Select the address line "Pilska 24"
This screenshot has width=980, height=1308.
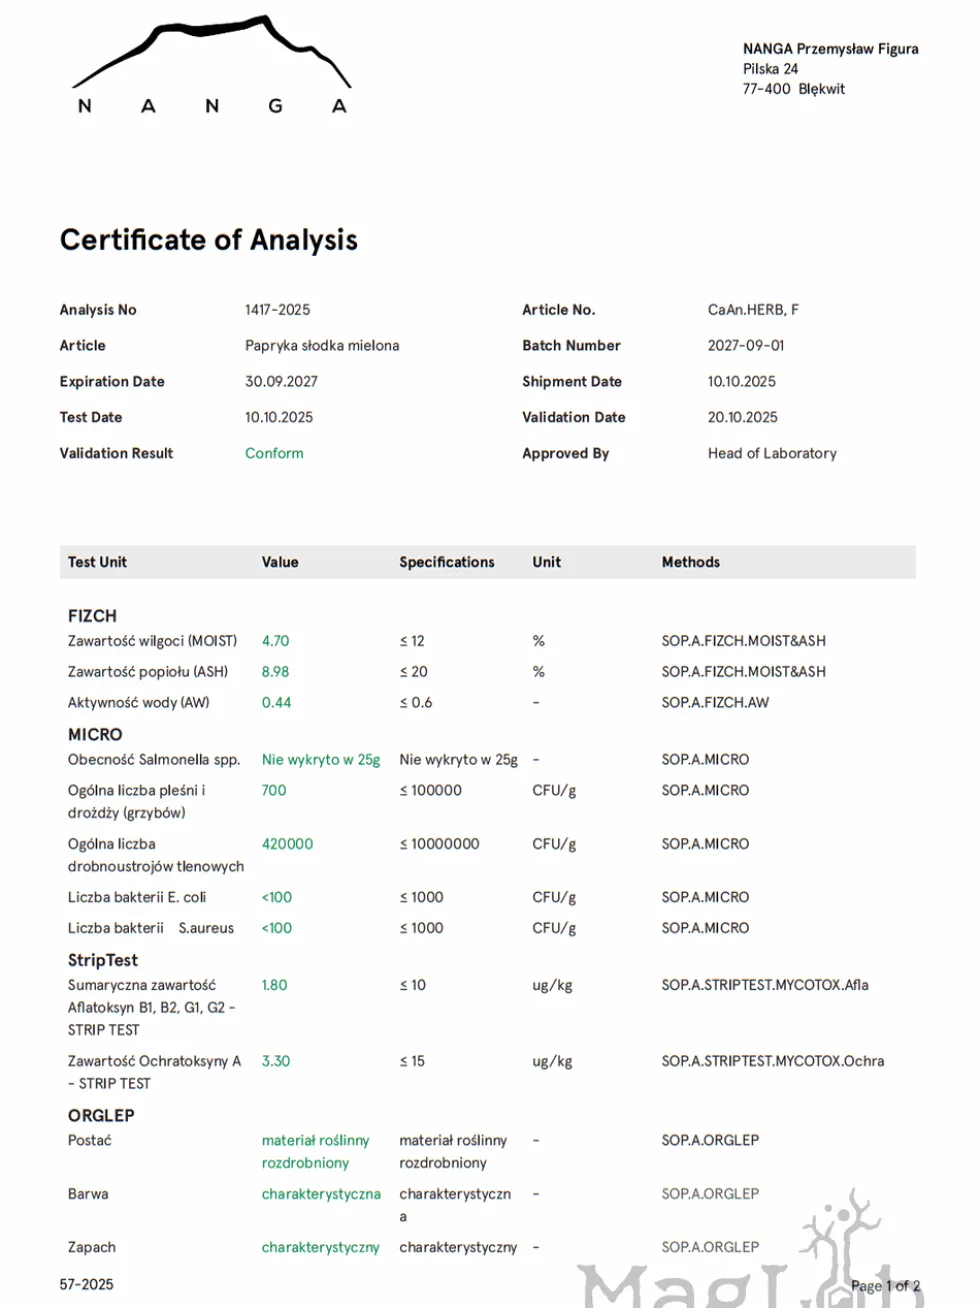click(771, 69)
